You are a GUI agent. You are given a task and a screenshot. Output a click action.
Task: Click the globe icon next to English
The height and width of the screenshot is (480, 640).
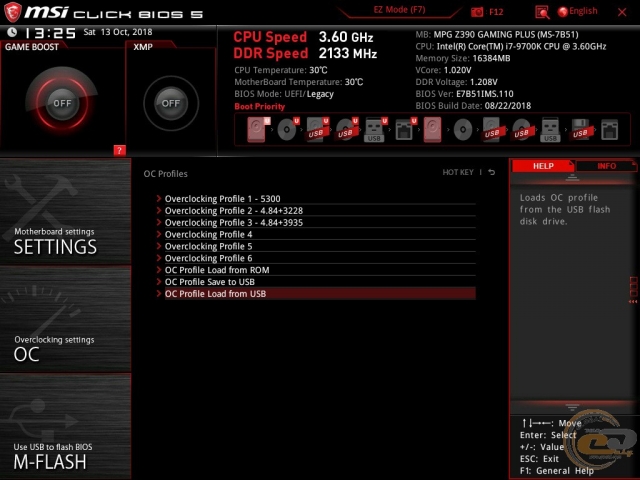pos(562,12)
